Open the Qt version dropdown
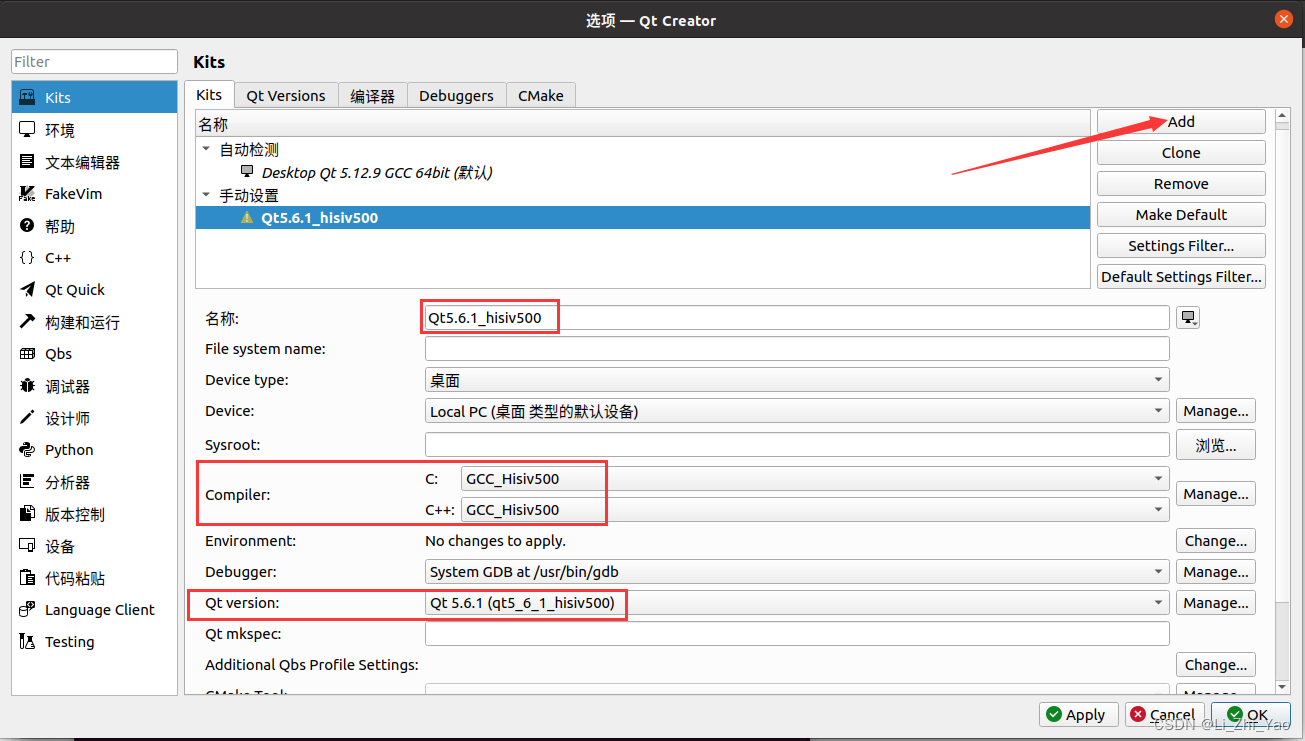 [x=797, y=603]
